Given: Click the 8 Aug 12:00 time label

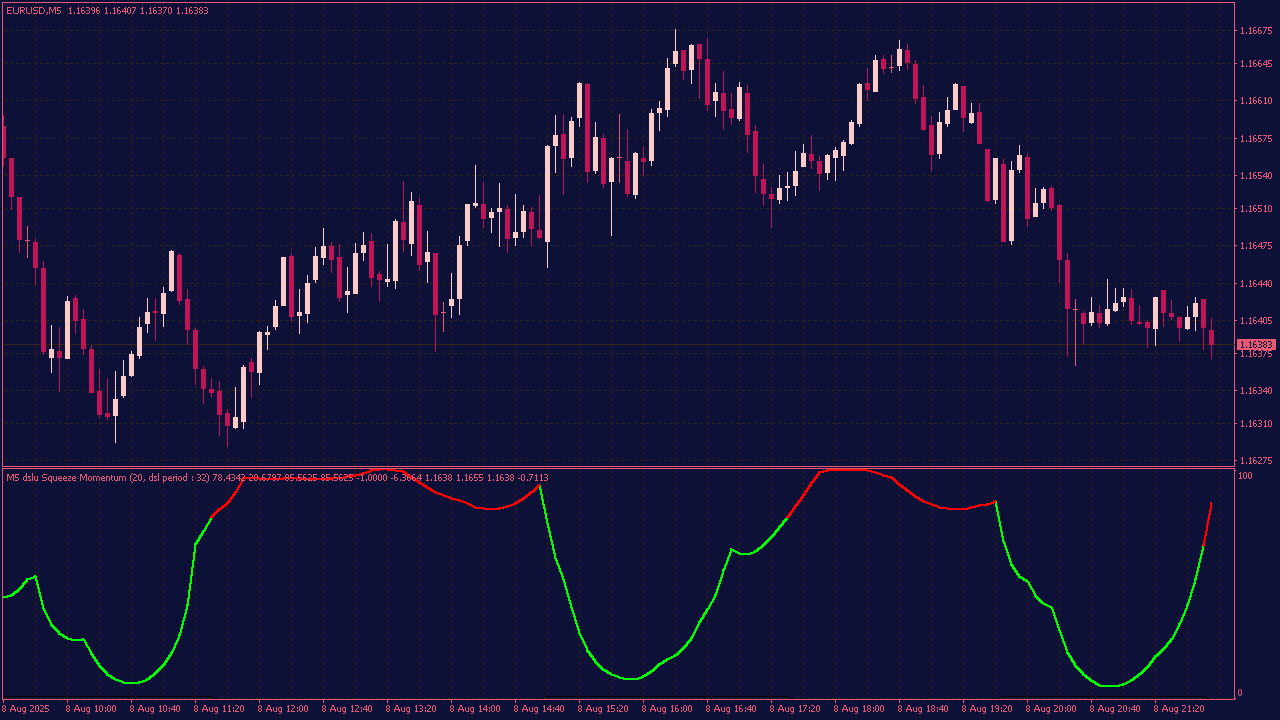Looking at the screenshot, I should (x=283, y=708).
